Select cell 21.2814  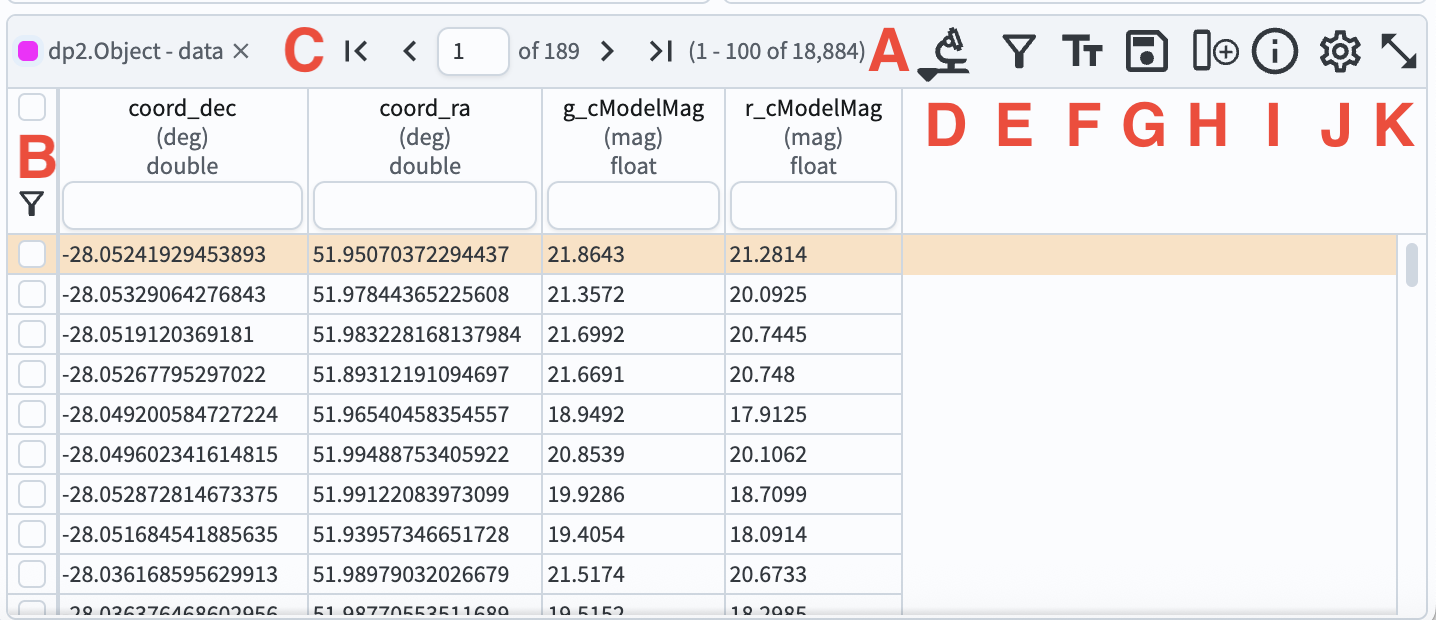(x=813, y=255)
